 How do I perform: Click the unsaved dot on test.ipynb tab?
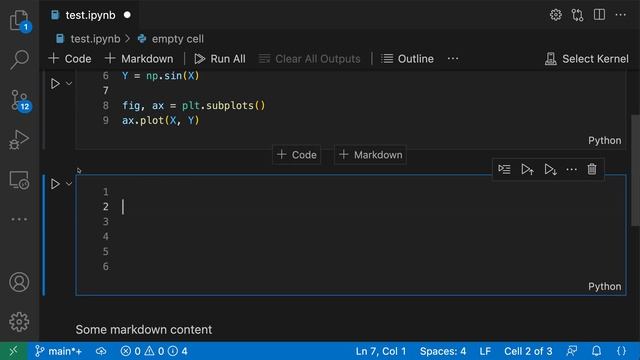[127, 15]
